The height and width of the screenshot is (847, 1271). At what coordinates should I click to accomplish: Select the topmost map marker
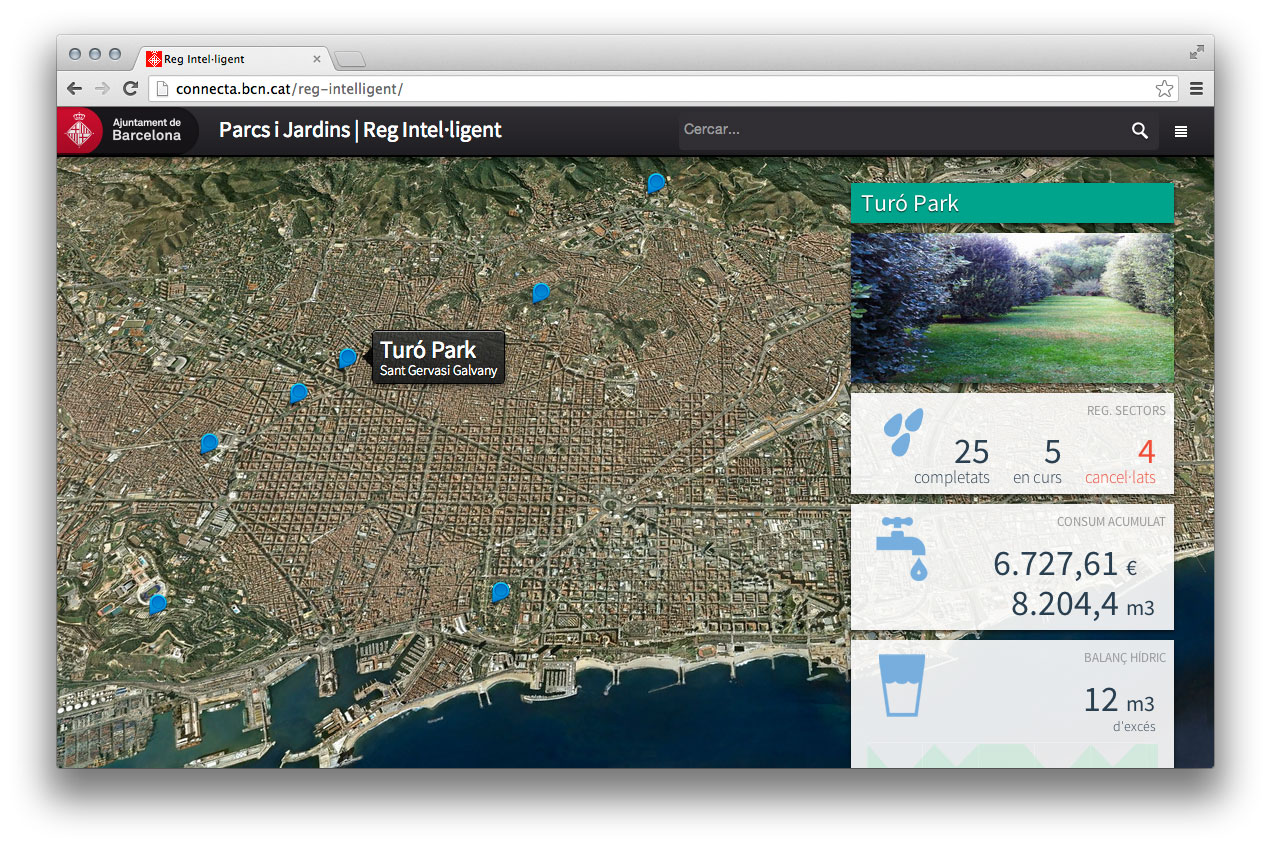tap(655, 183)
